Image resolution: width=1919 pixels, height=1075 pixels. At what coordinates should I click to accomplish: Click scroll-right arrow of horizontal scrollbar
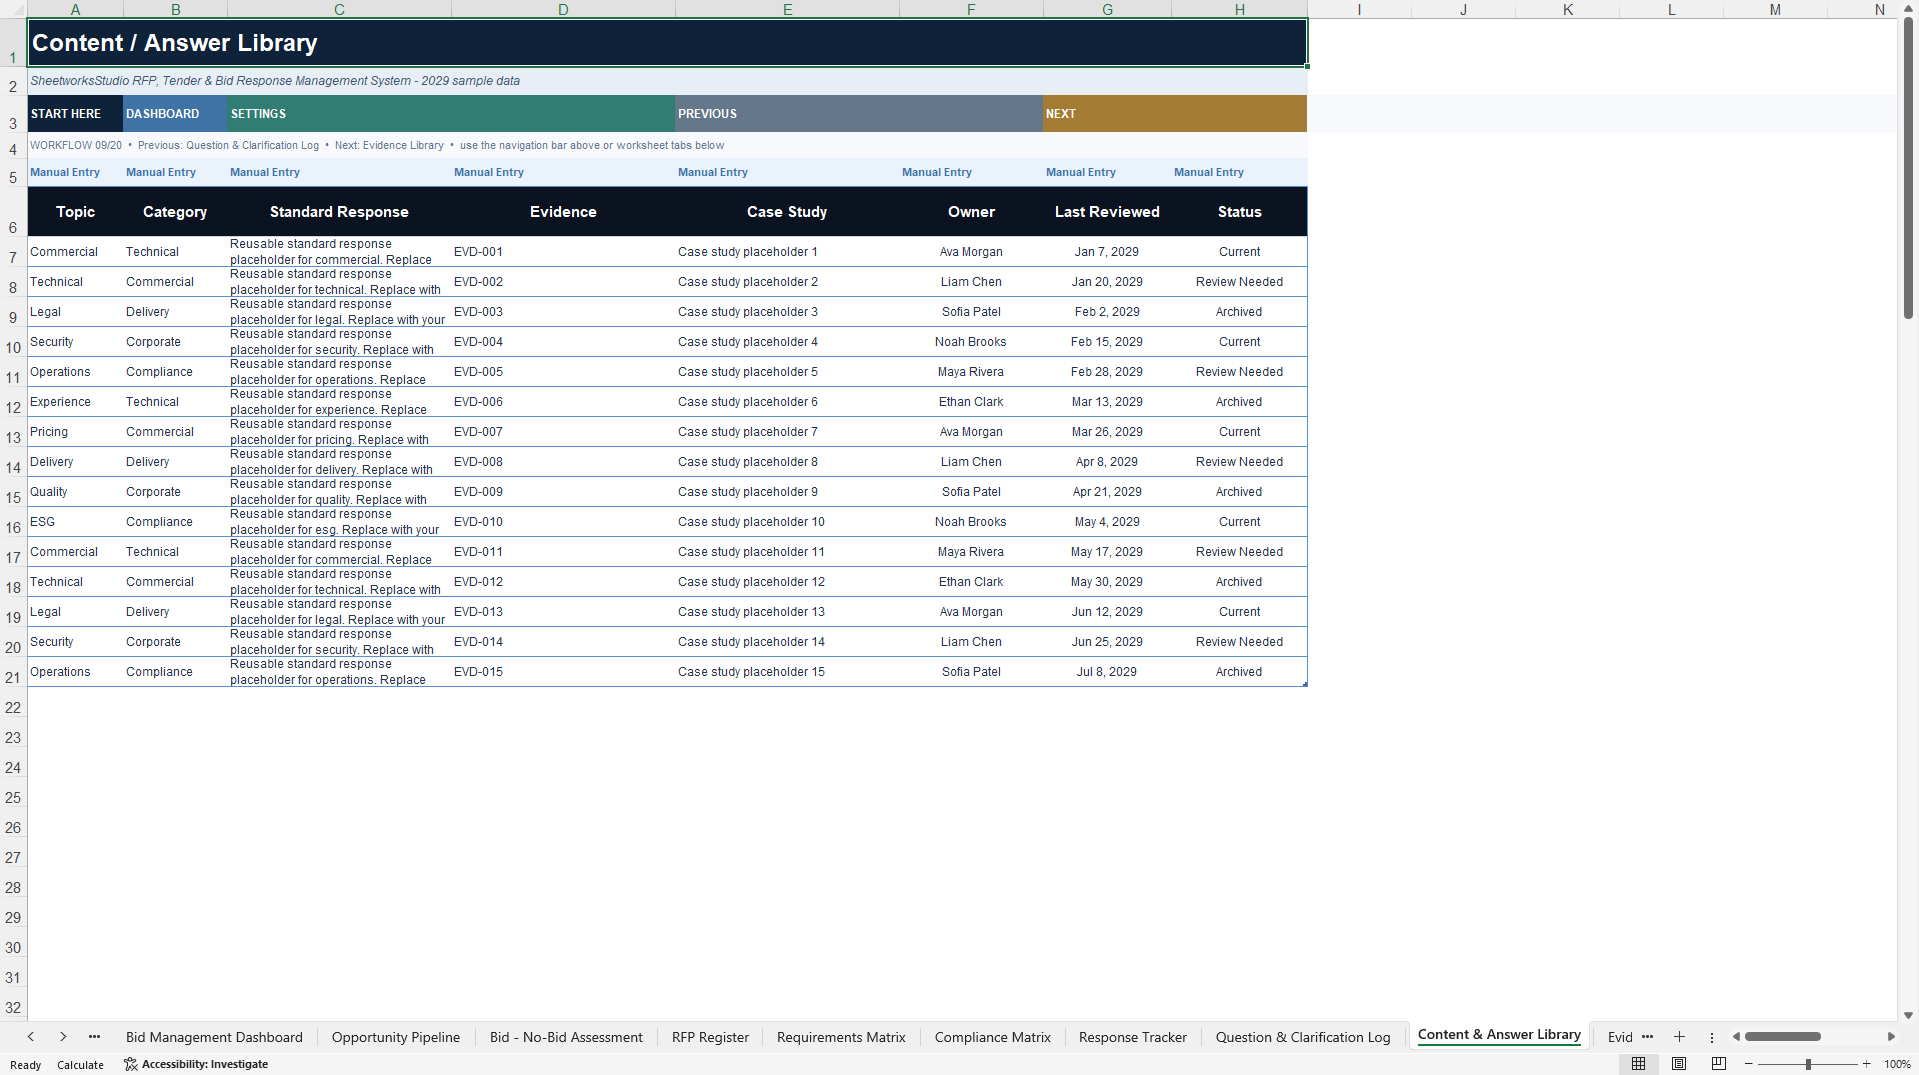[x=1891, y=1037]
